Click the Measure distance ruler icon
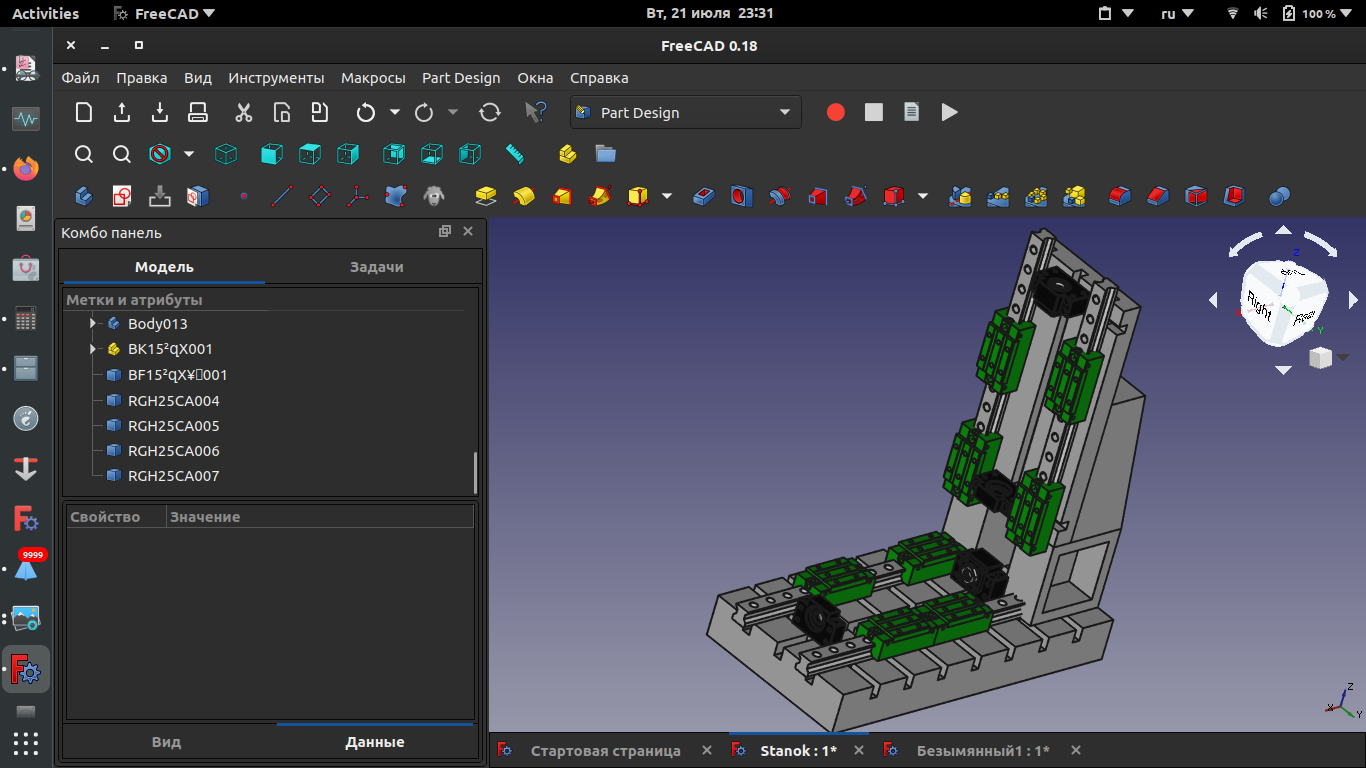The height and width of the screenshot is (768, 1366). point(515,154)
